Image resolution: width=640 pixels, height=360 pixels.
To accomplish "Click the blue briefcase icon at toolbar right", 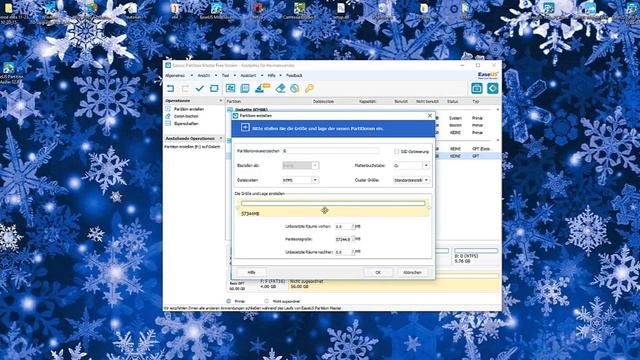I will [x=477, y=88].
